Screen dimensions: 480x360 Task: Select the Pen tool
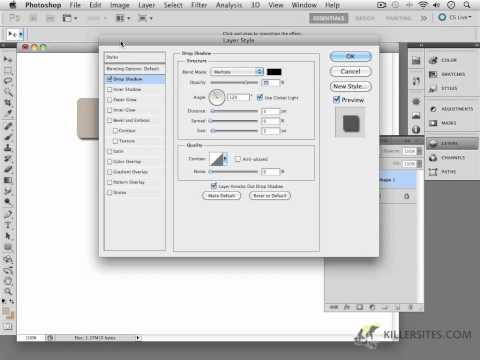coord(7,214)
